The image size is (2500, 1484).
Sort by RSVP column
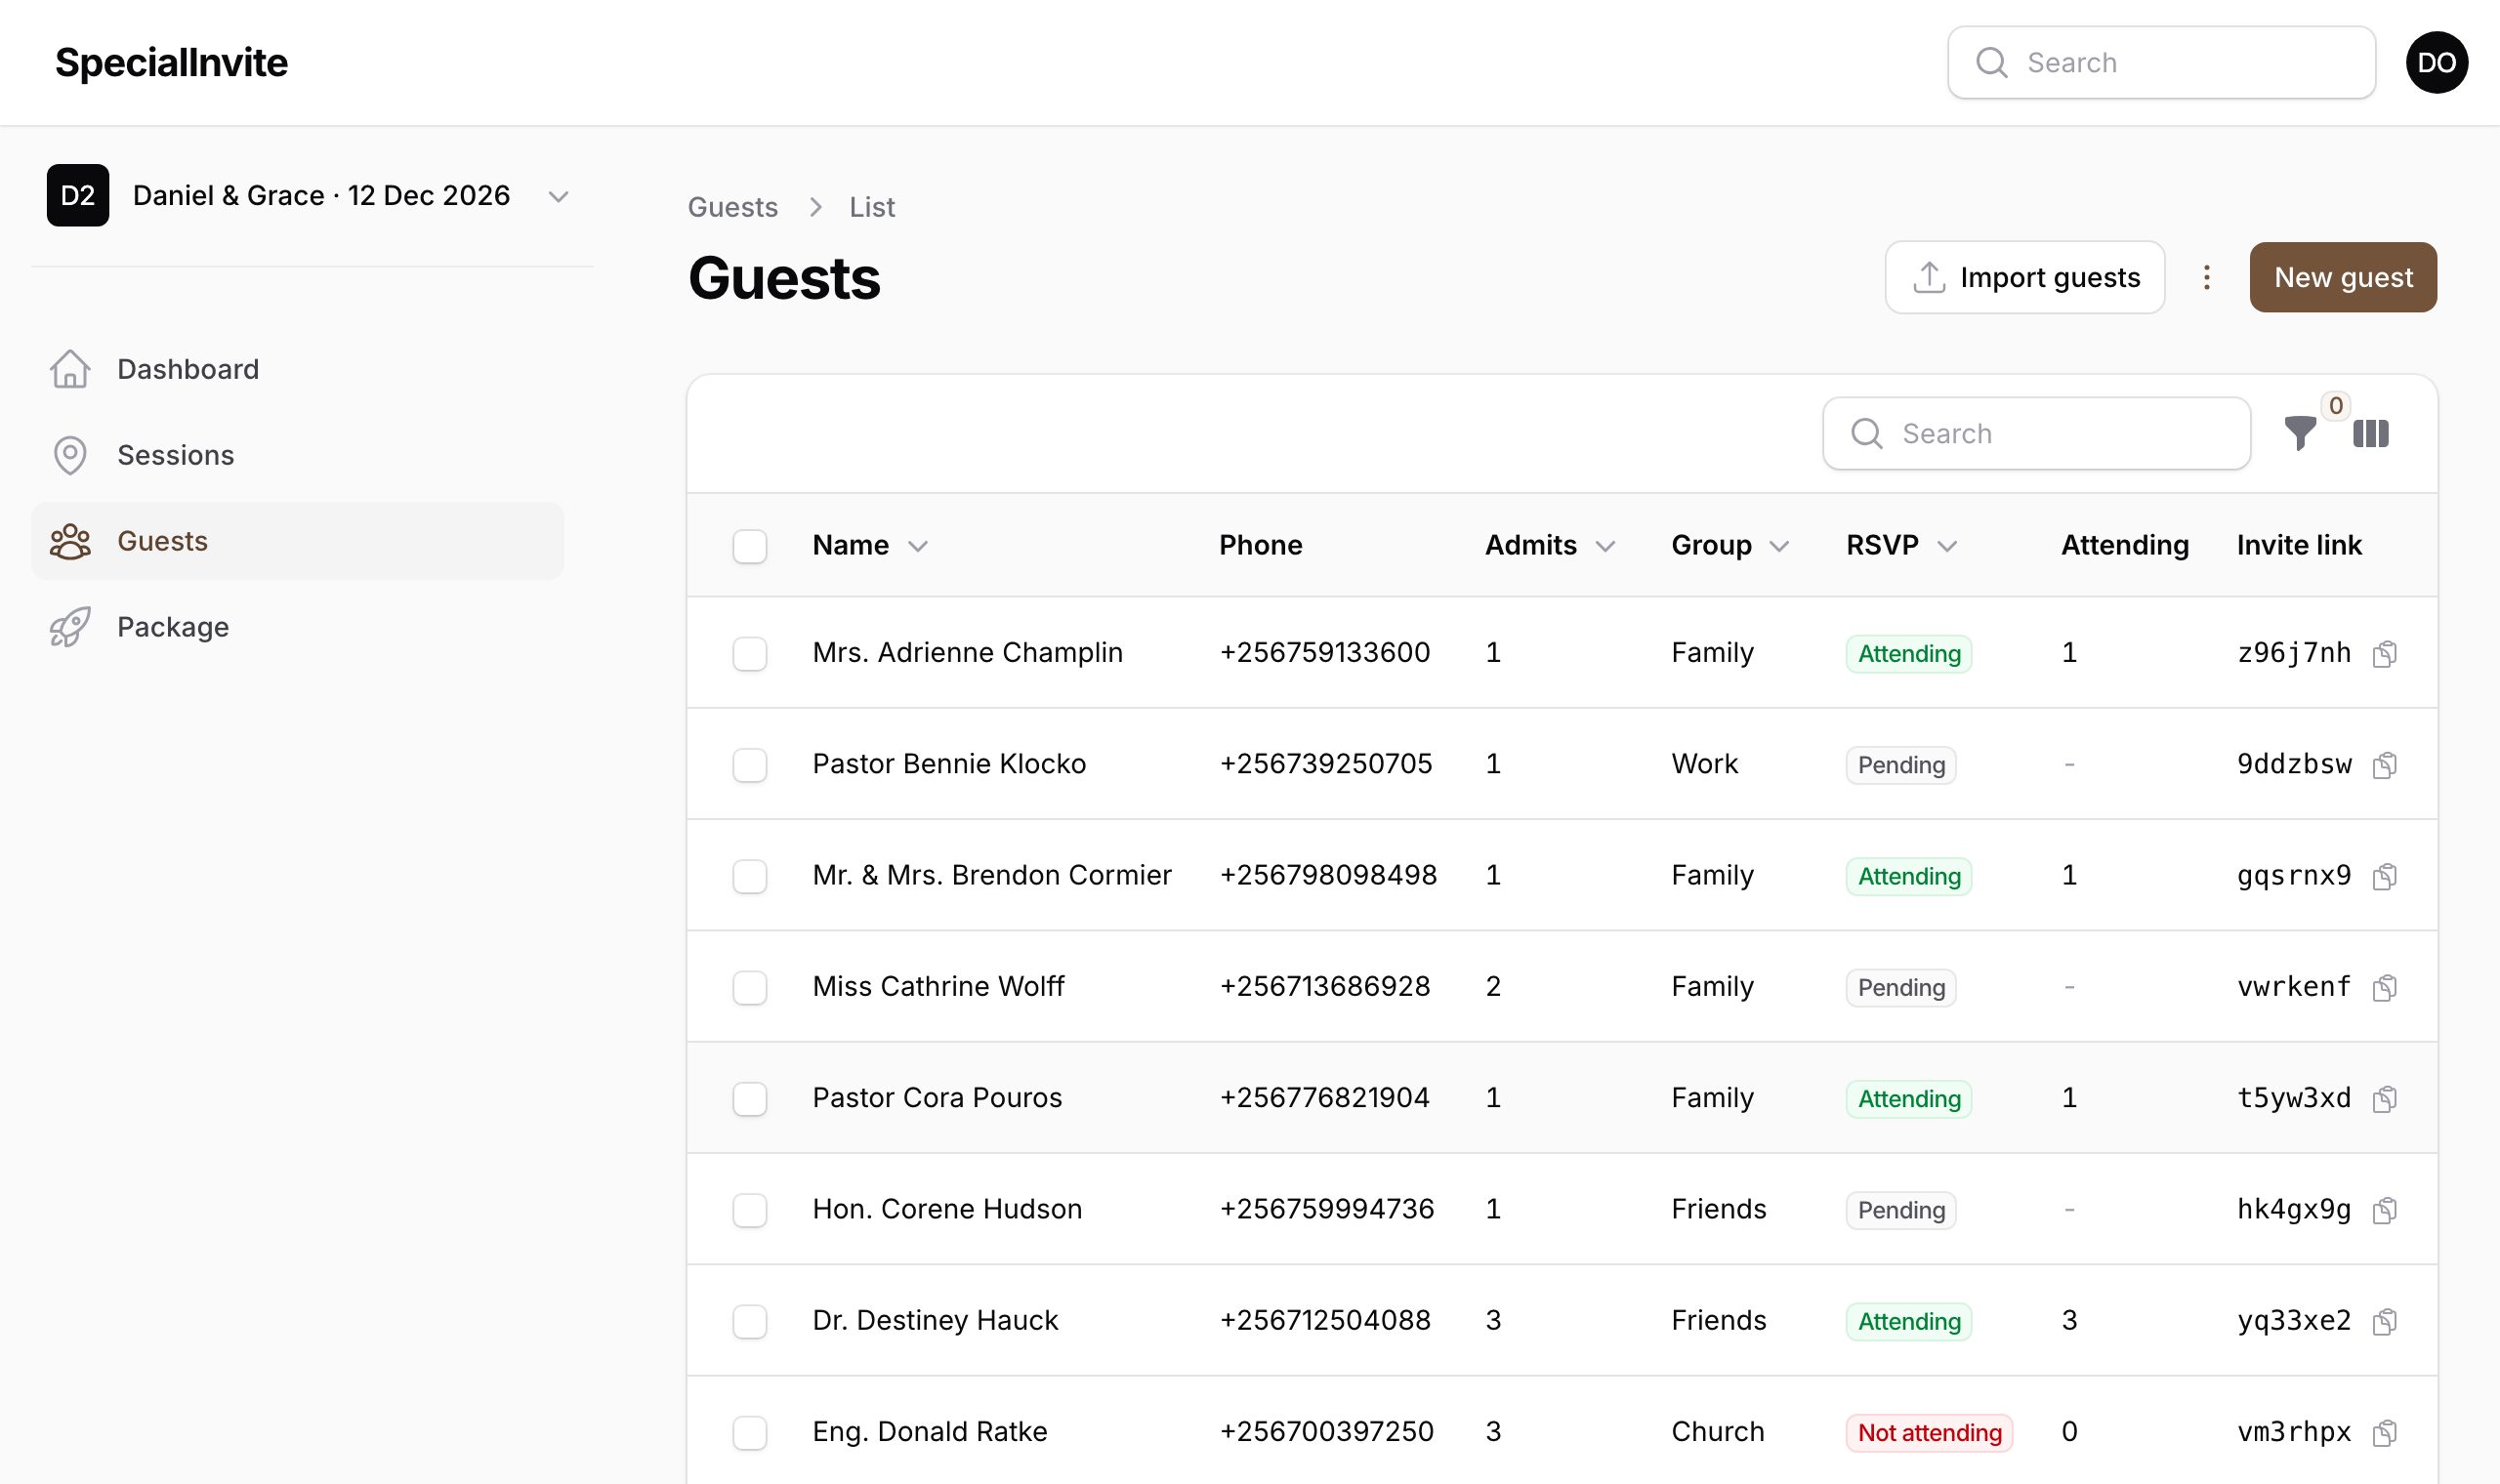tap(1901, 545)
